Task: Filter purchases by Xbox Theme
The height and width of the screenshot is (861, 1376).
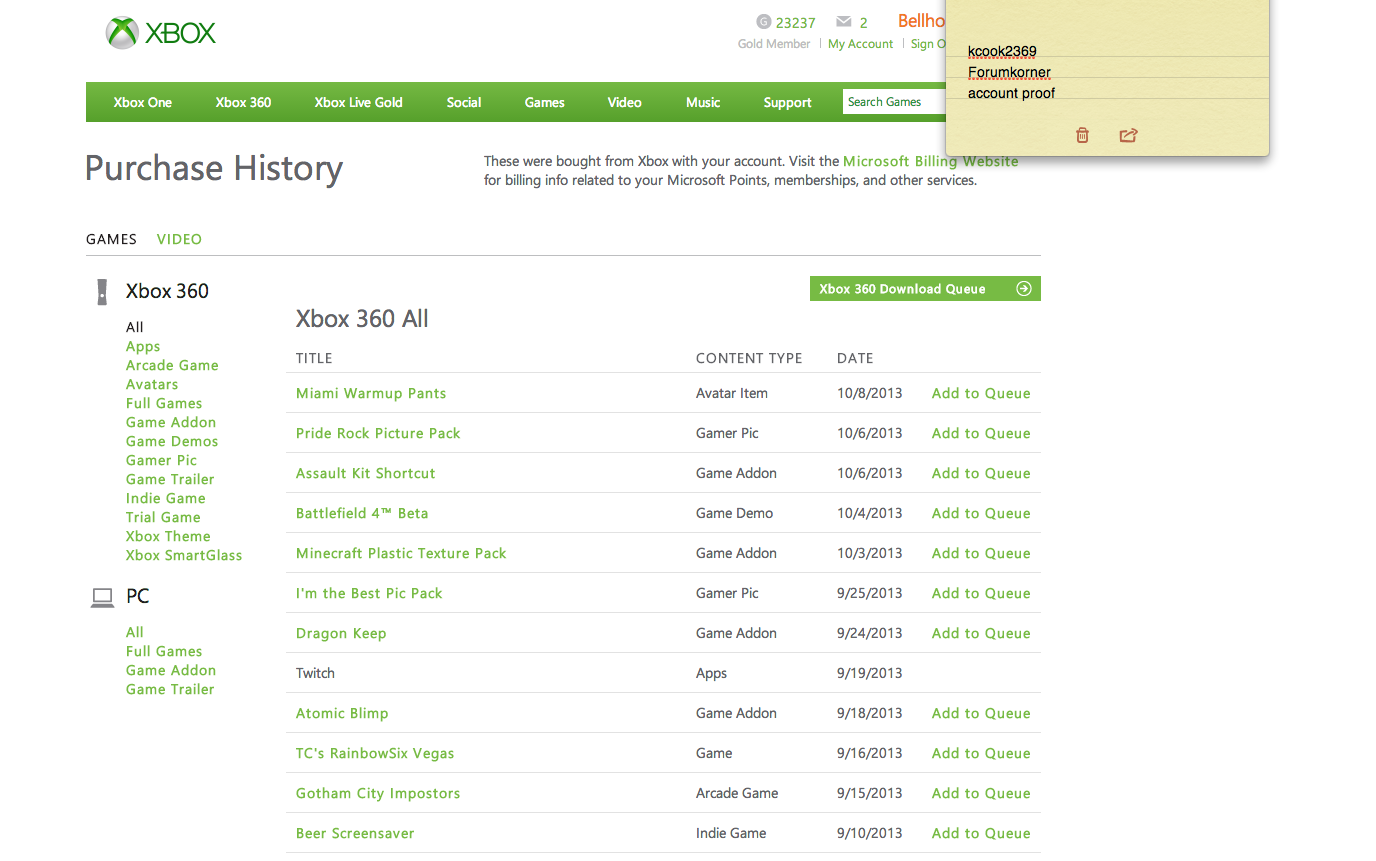Action: [168, 536]
